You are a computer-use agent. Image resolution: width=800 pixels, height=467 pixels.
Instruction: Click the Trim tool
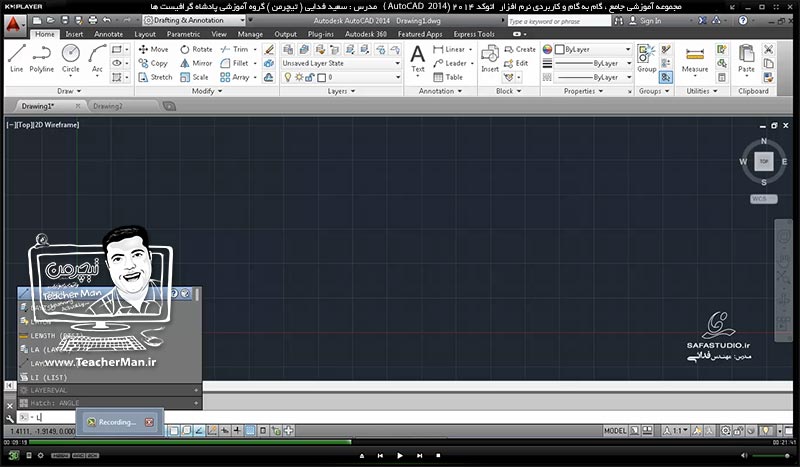click(234, 49)
